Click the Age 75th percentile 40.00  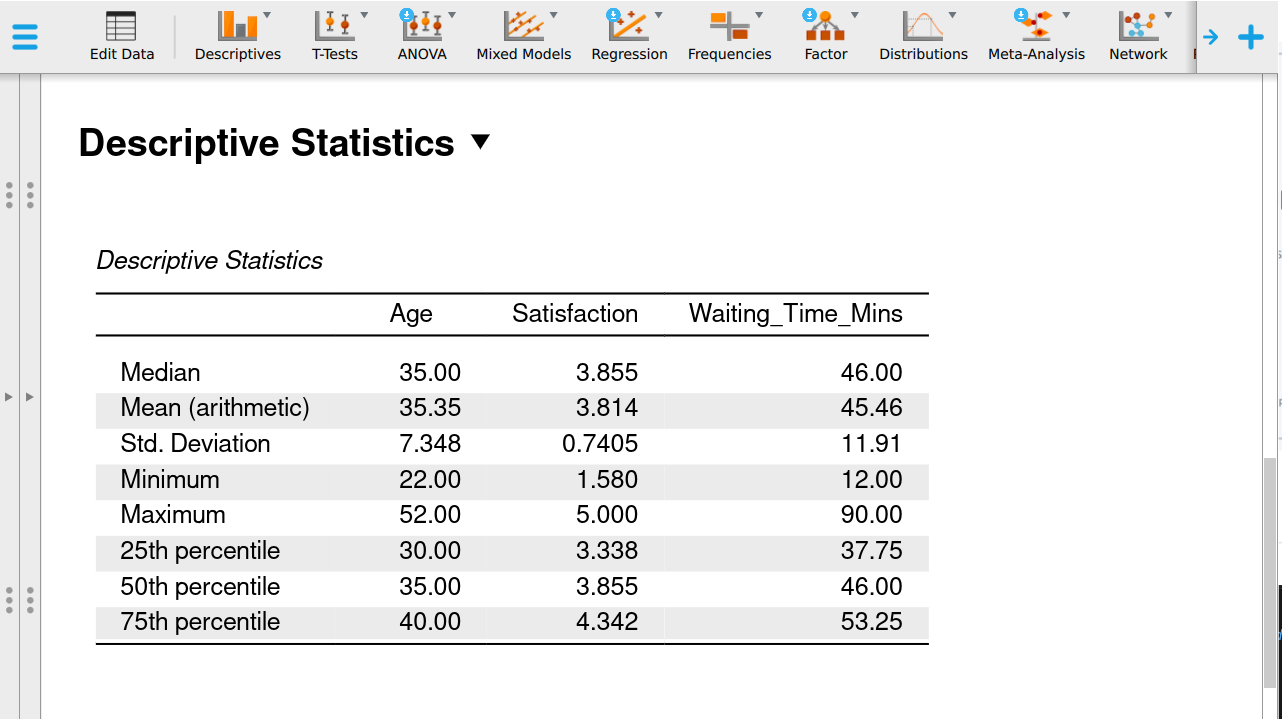pos(430,622)
